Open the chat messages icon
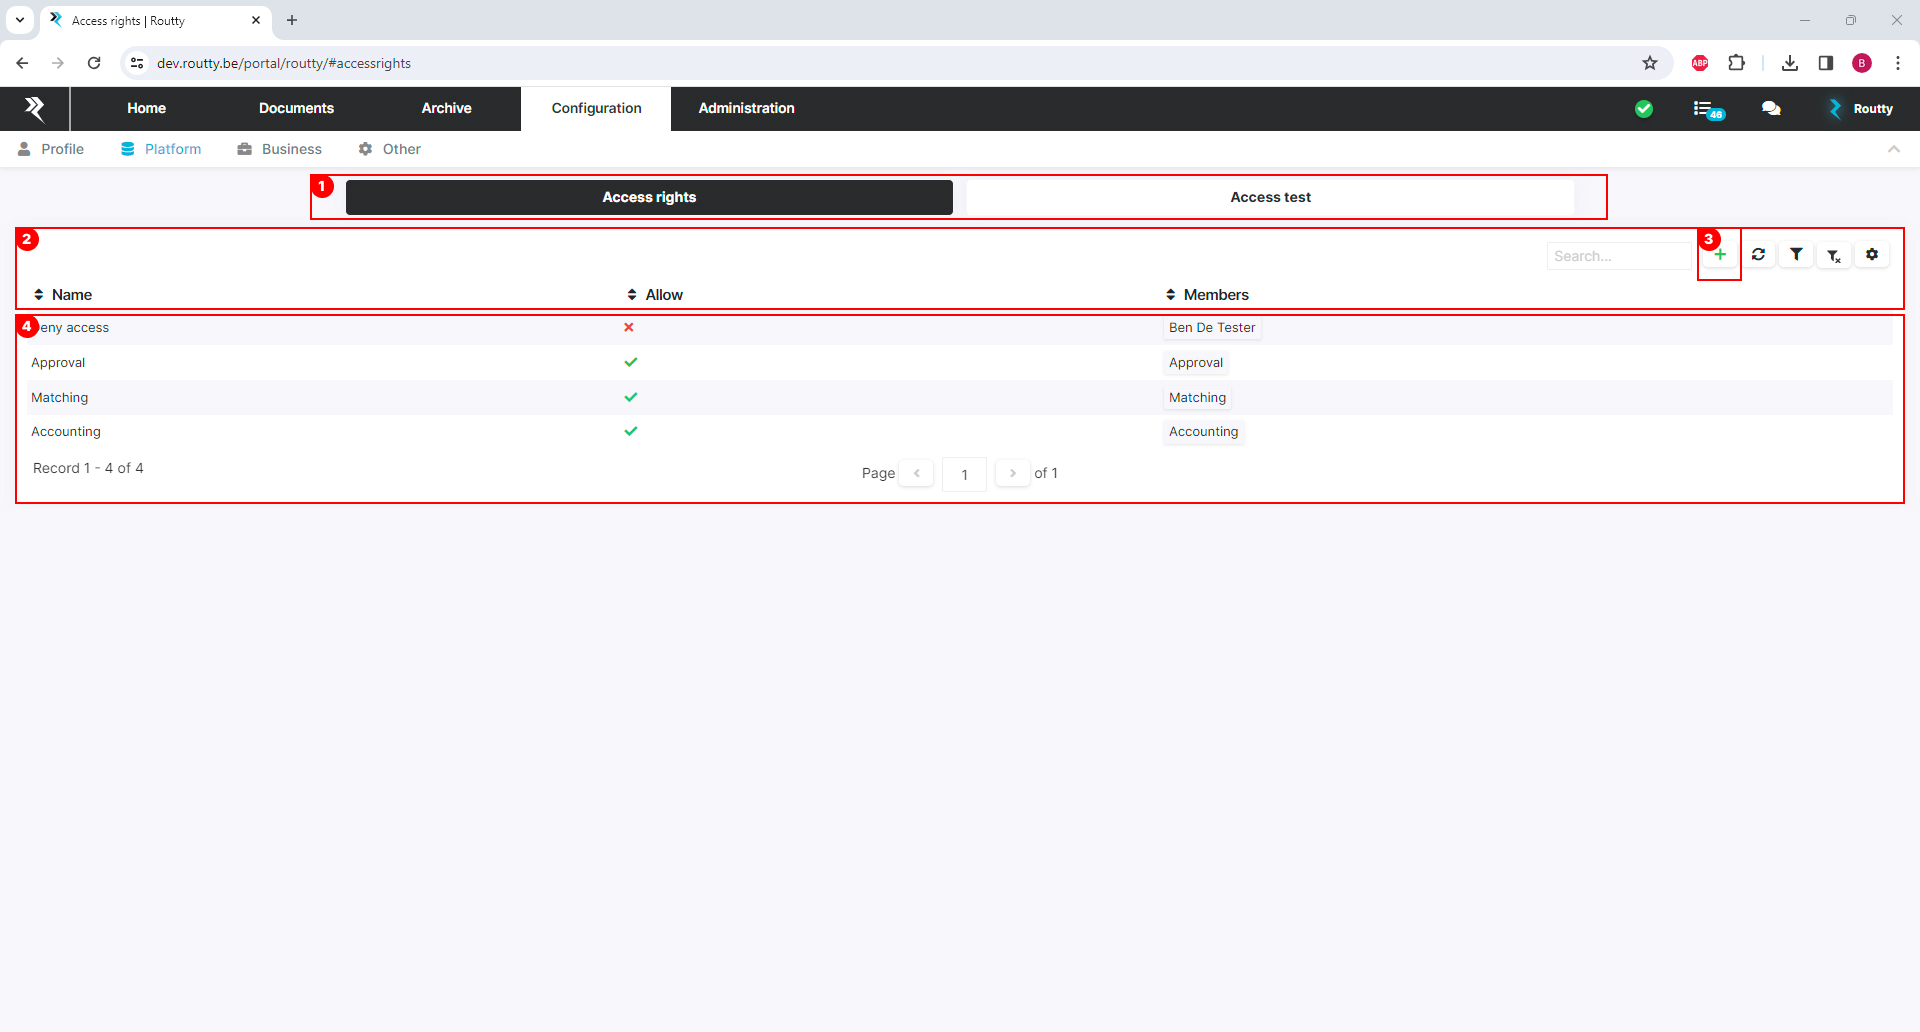The image size is (1920, 1032). 1771,109
